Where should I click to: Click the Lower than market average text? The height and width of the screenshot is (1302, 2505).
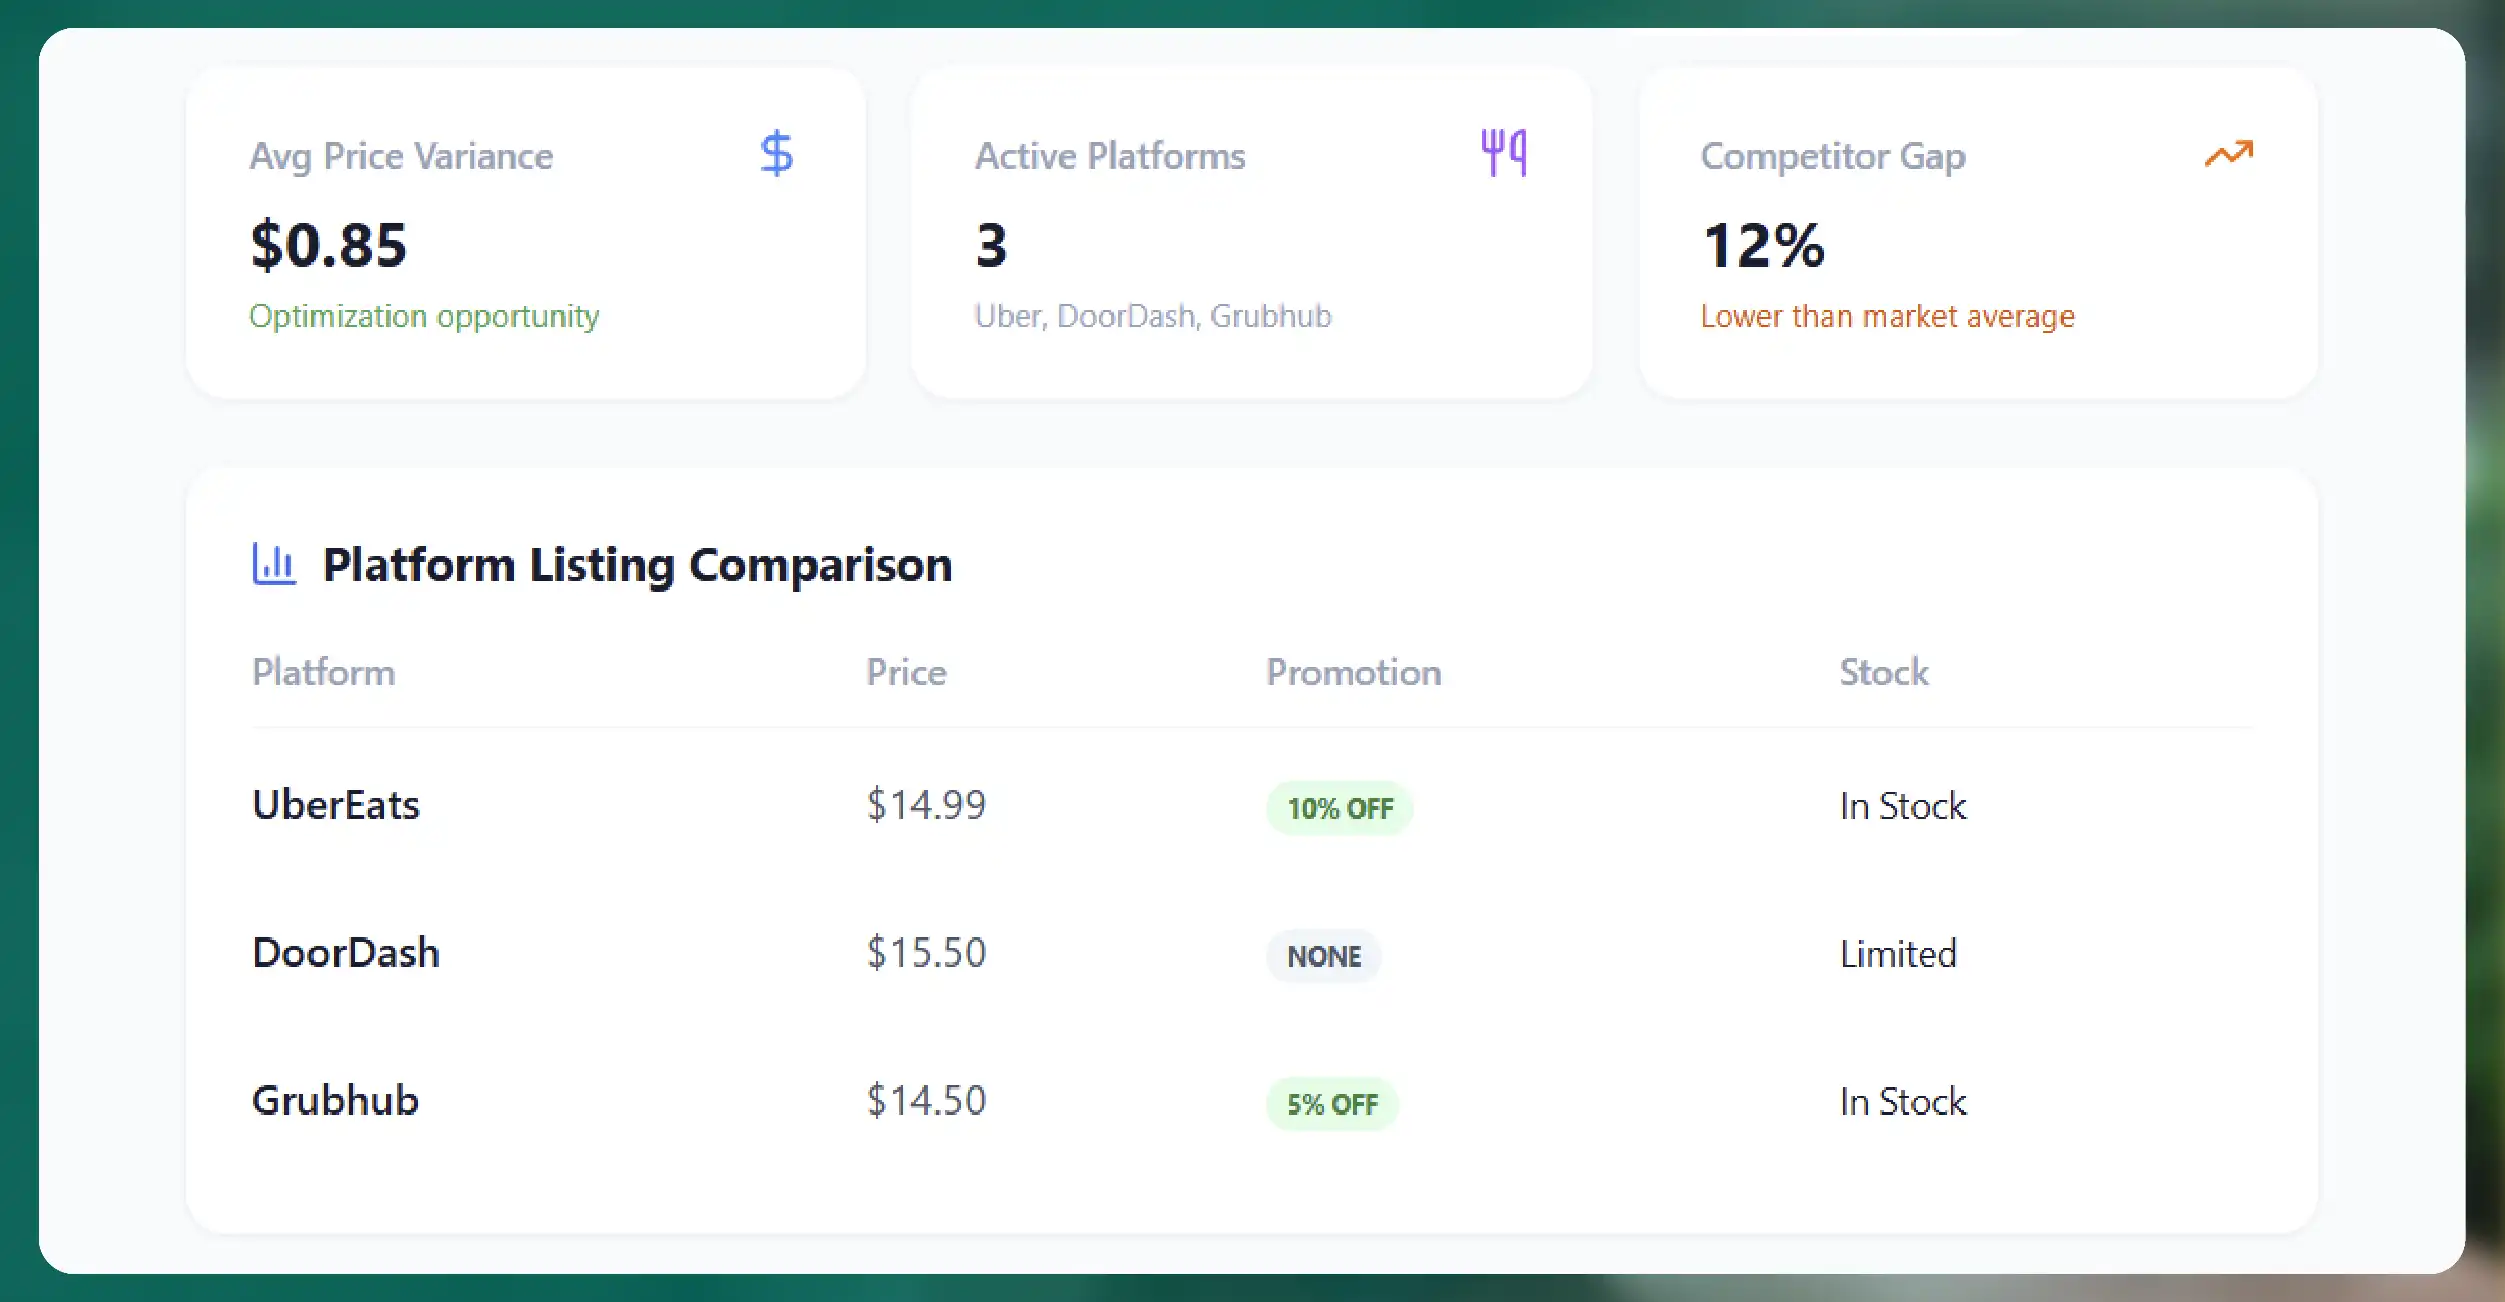pos(1888,317)
